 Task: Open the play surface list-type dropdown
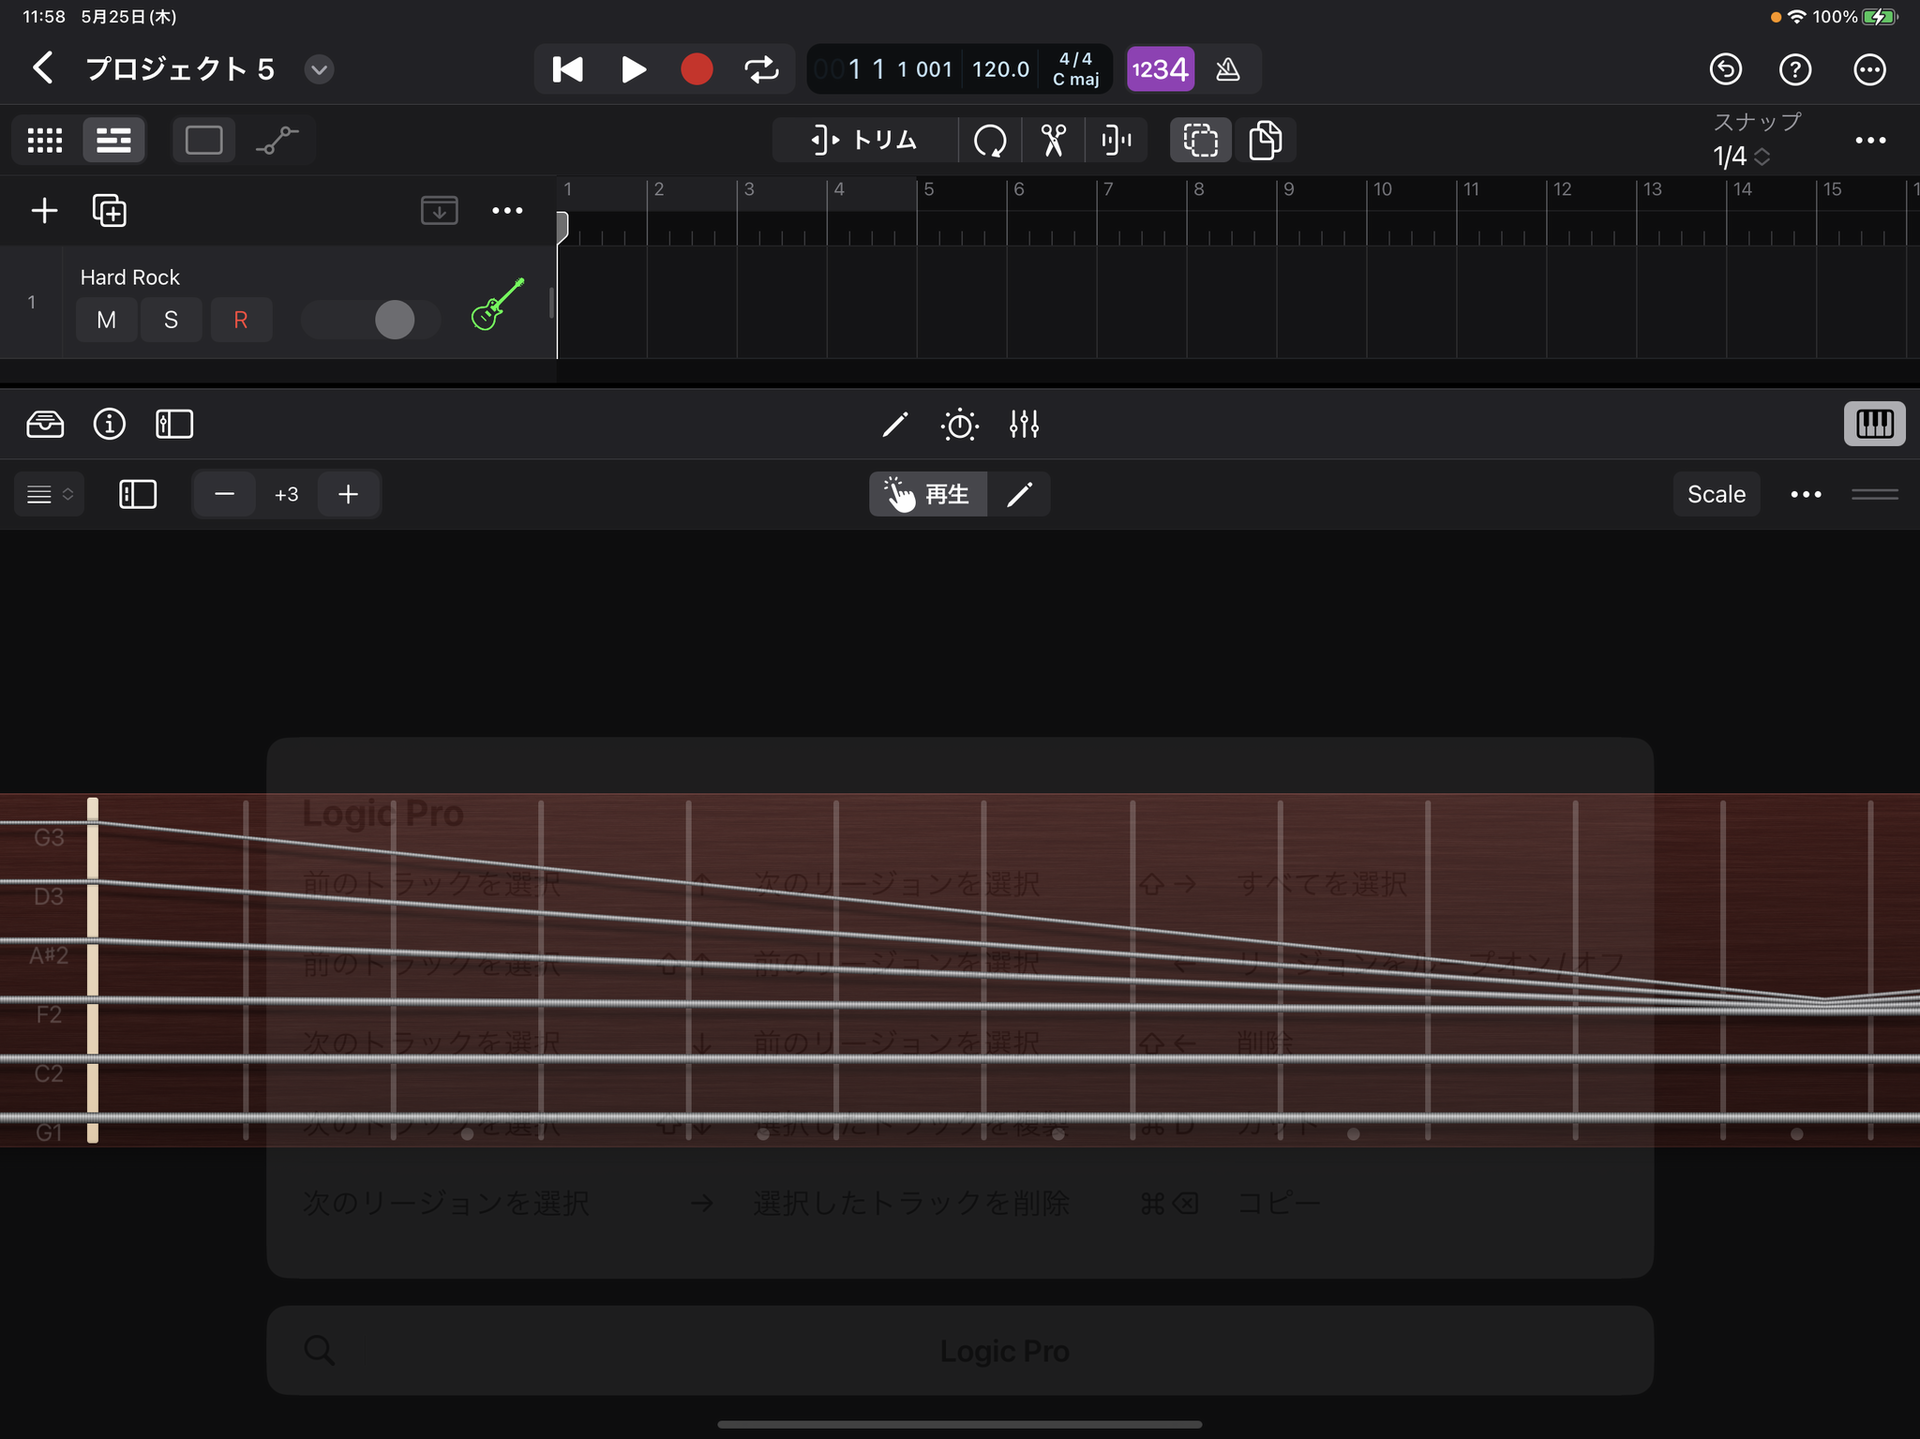coord(49,494)
